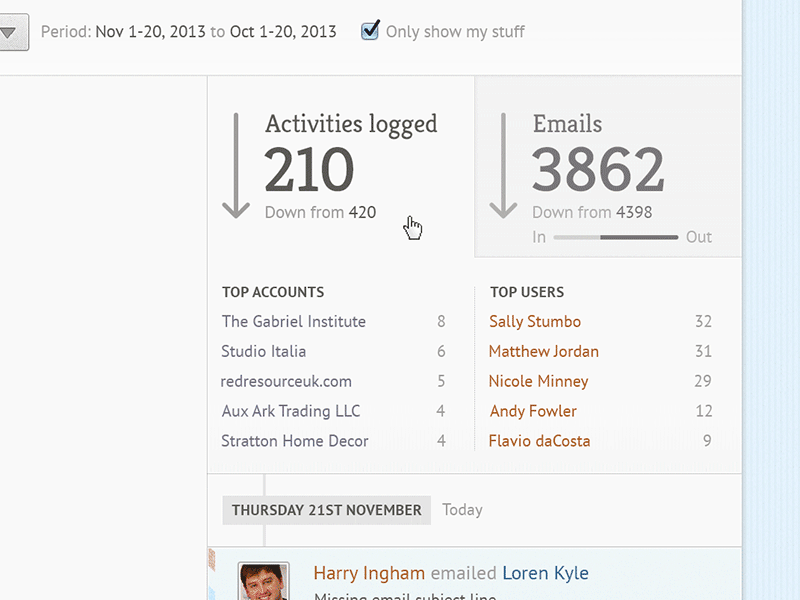Click the TOP ACCOUNTS heading

[x=273, y=292]
